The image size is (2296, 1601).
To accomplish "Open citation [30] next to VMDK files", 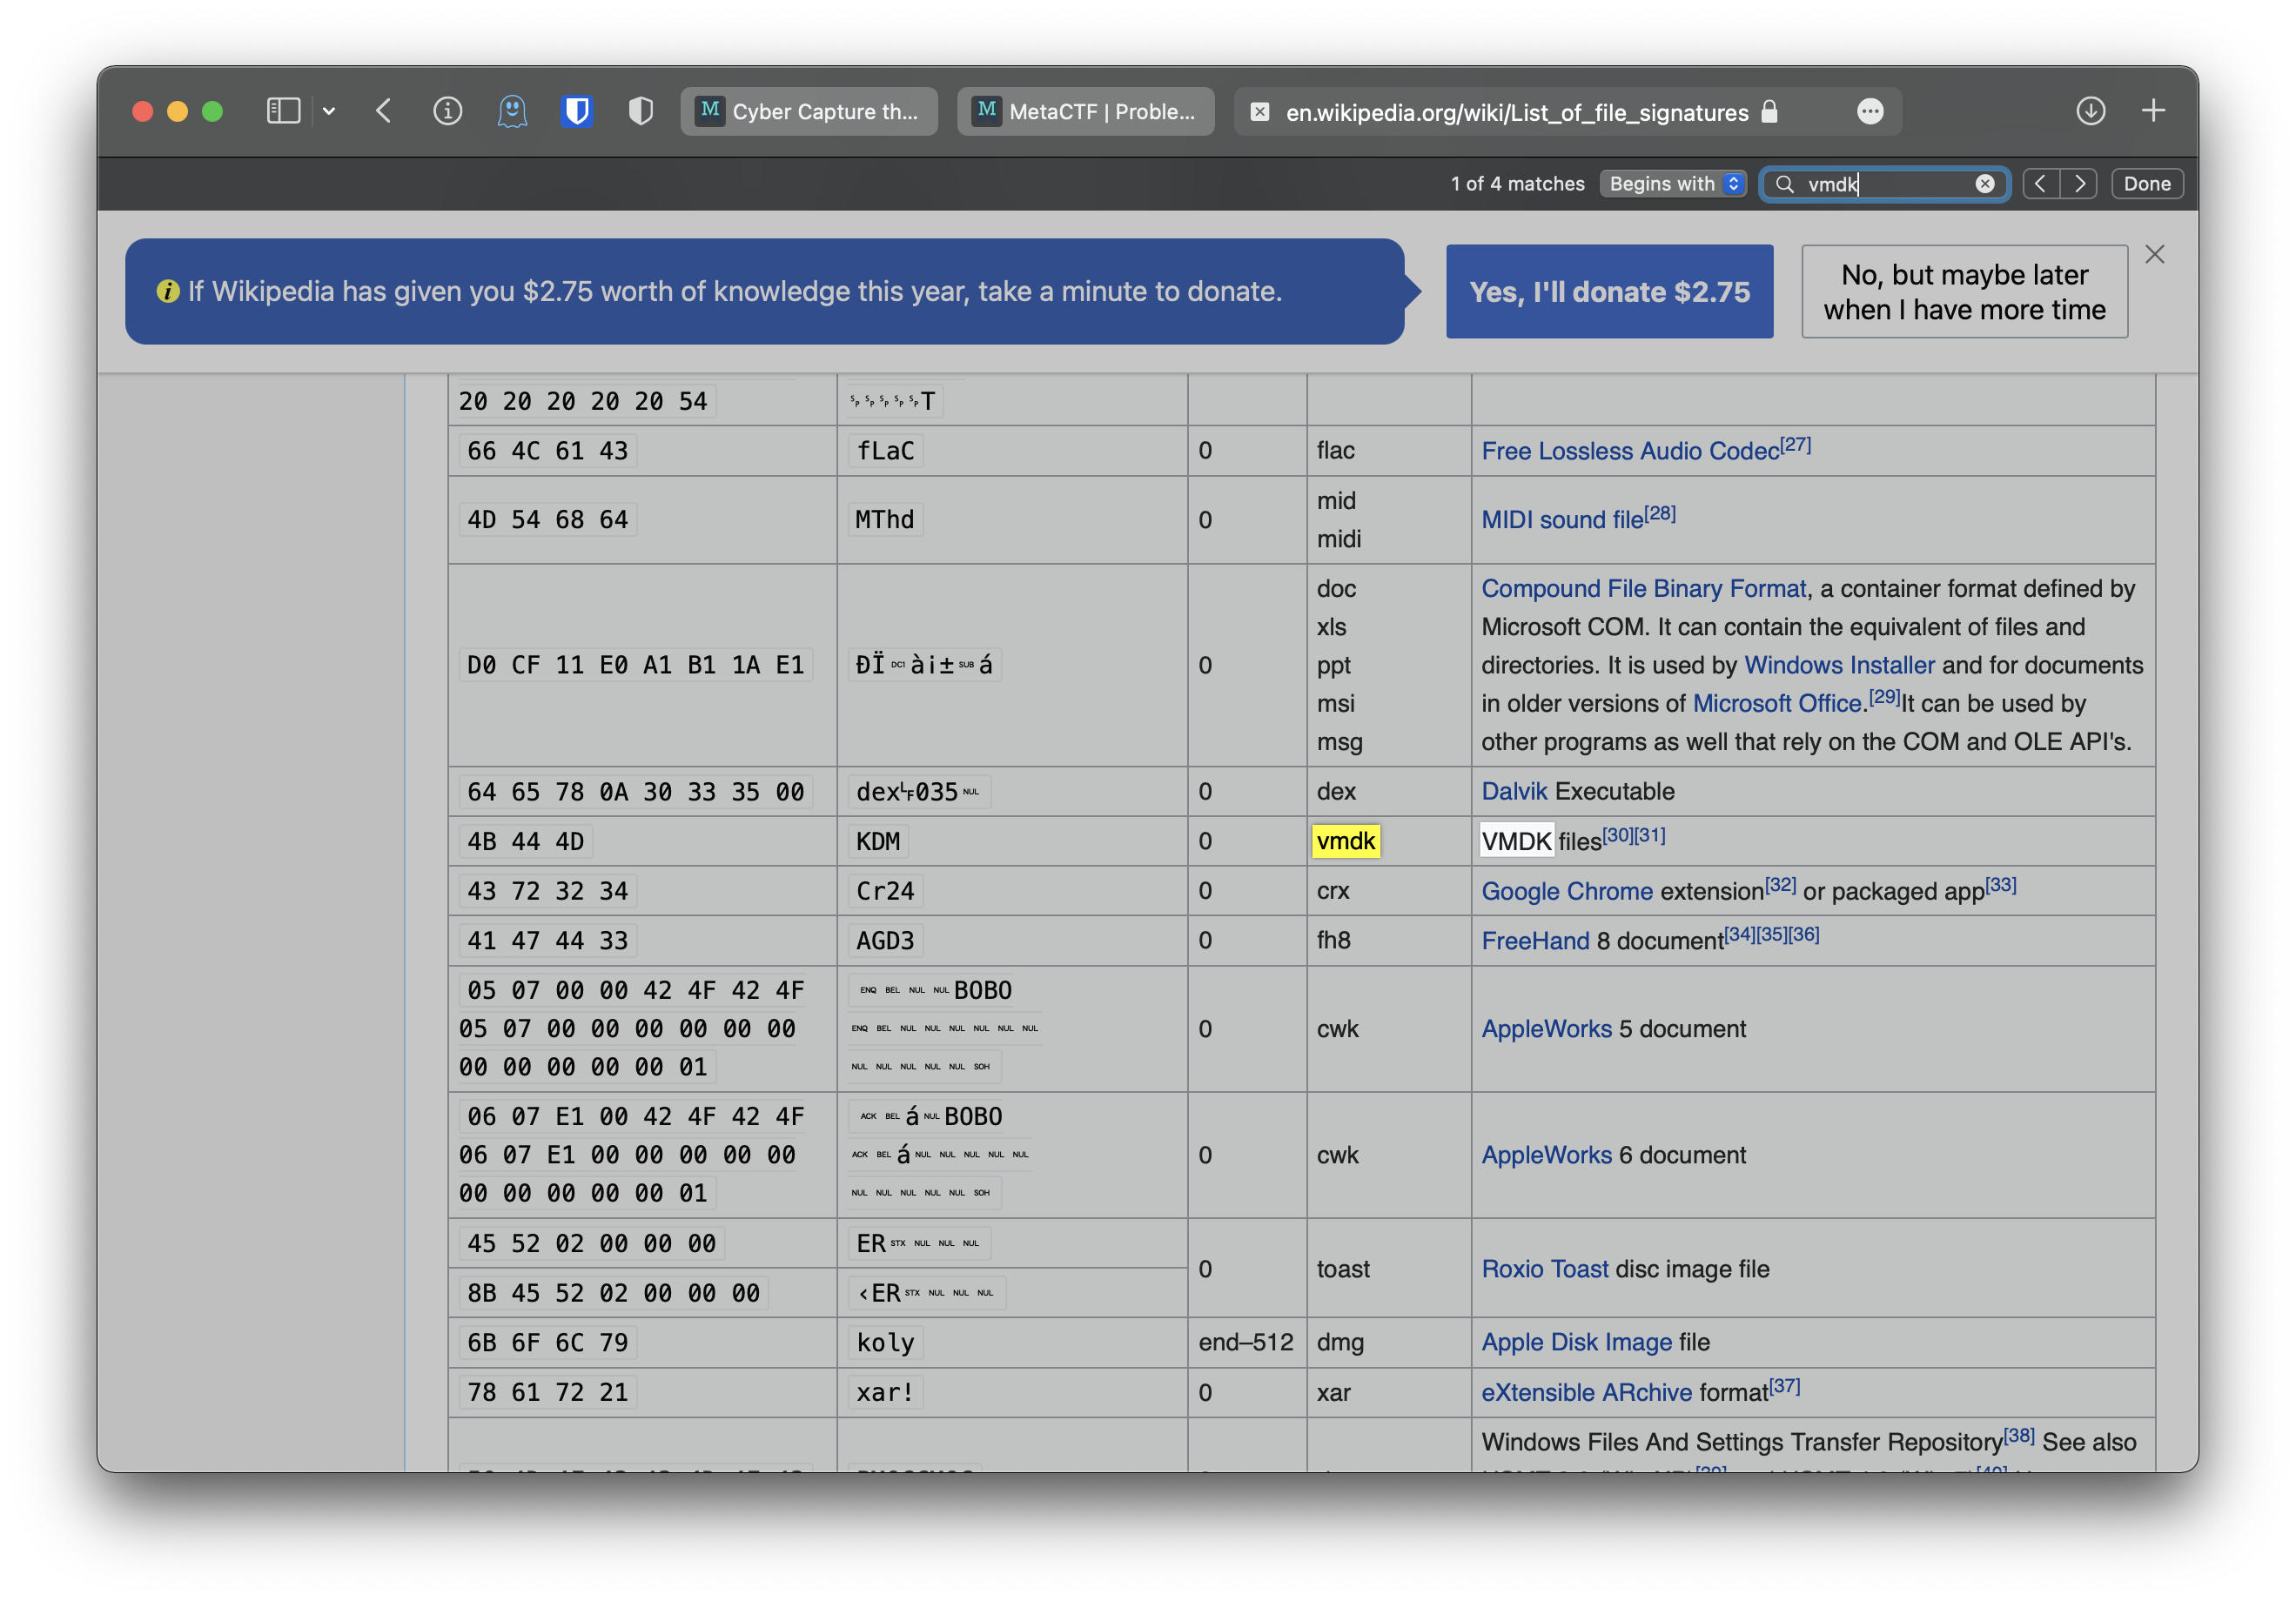I will coord(1617,835).
